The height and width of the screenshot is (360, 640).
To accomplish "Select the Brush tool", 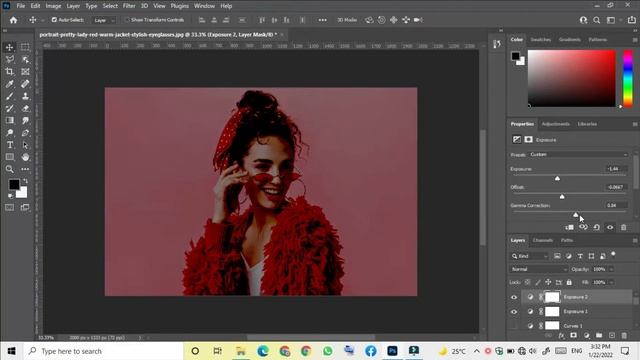I will click(x=9, y=96).
